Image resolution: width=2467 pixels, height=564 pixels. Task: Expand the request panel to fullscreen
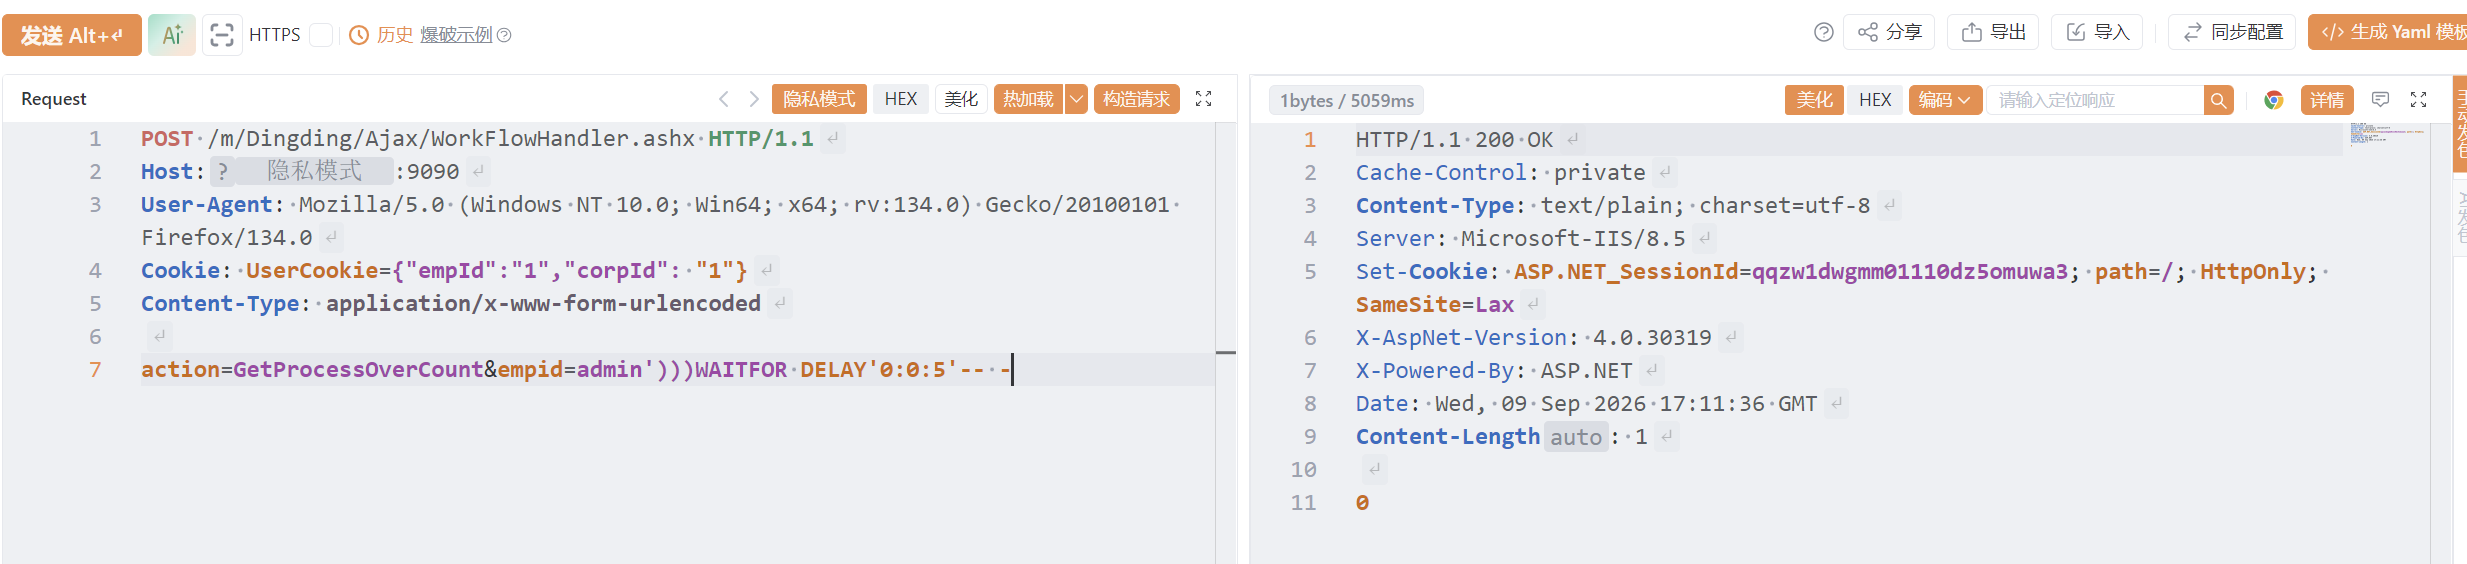tap(1204, 99)
